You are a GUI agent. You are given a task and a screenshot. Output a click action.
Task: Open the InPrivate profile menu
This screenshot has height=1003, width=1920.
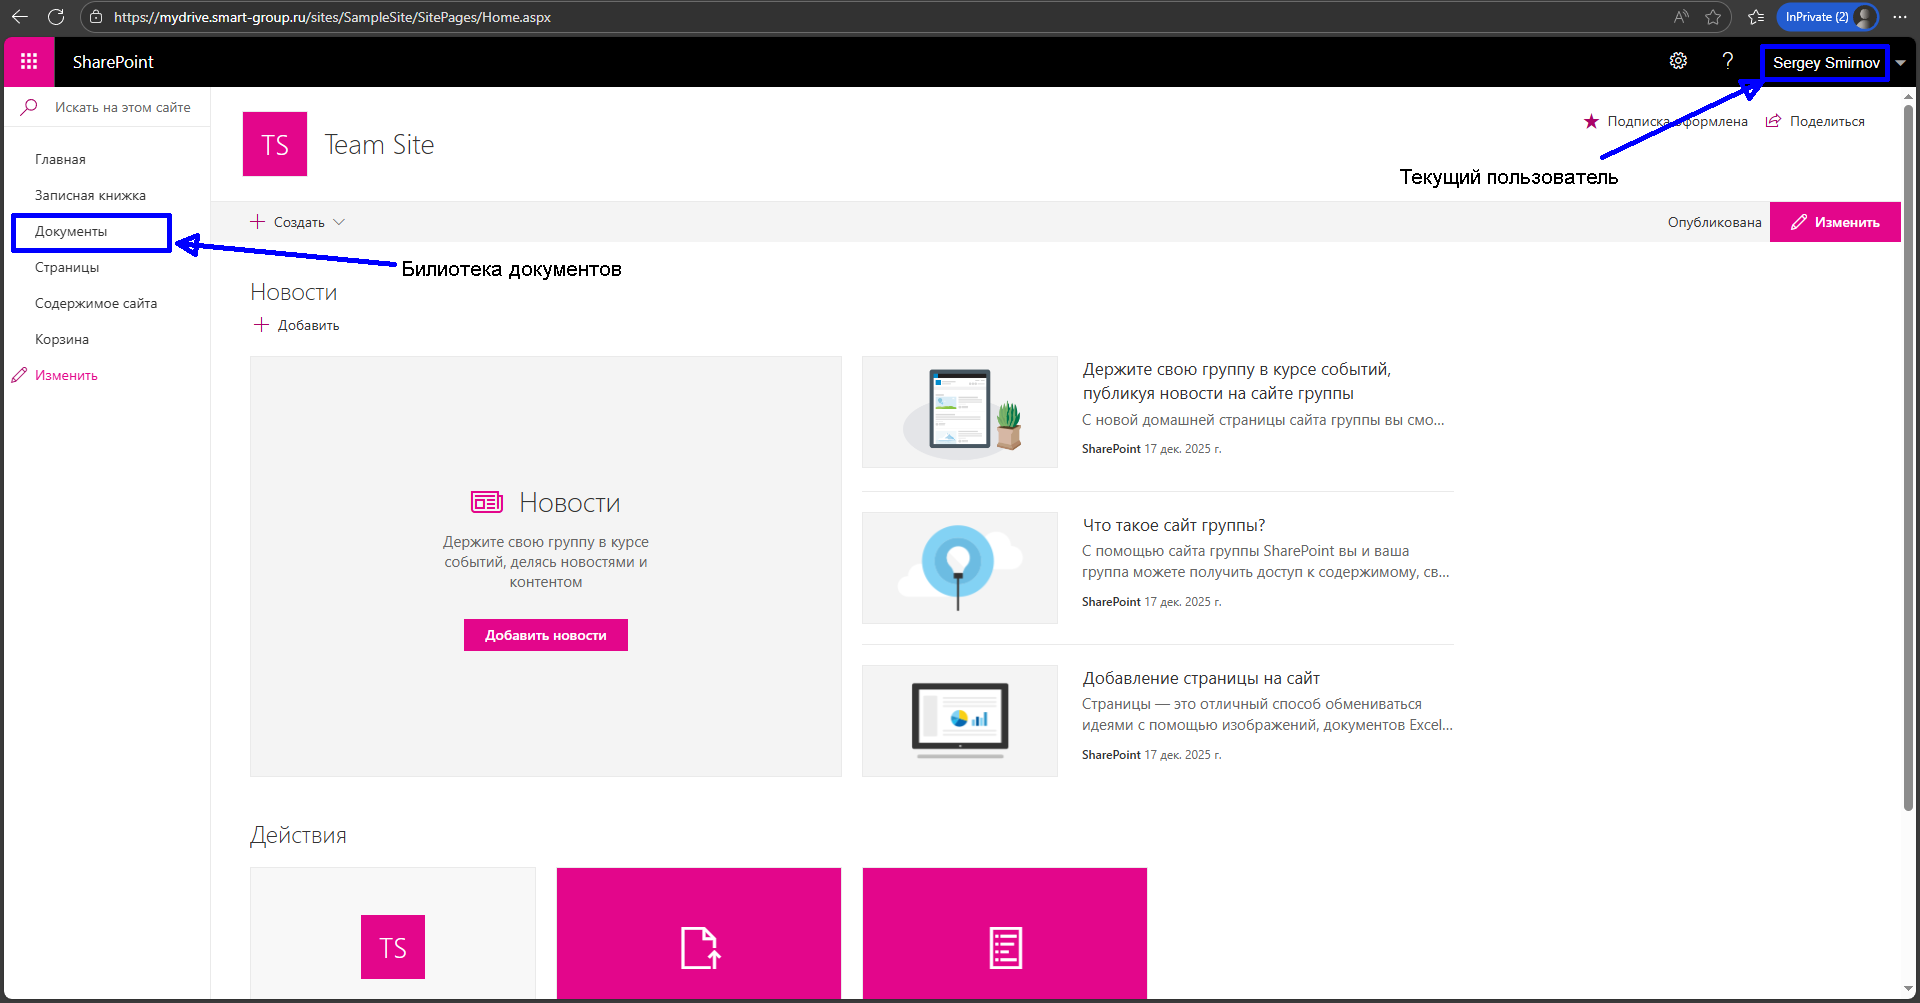tap(1827, 17)
